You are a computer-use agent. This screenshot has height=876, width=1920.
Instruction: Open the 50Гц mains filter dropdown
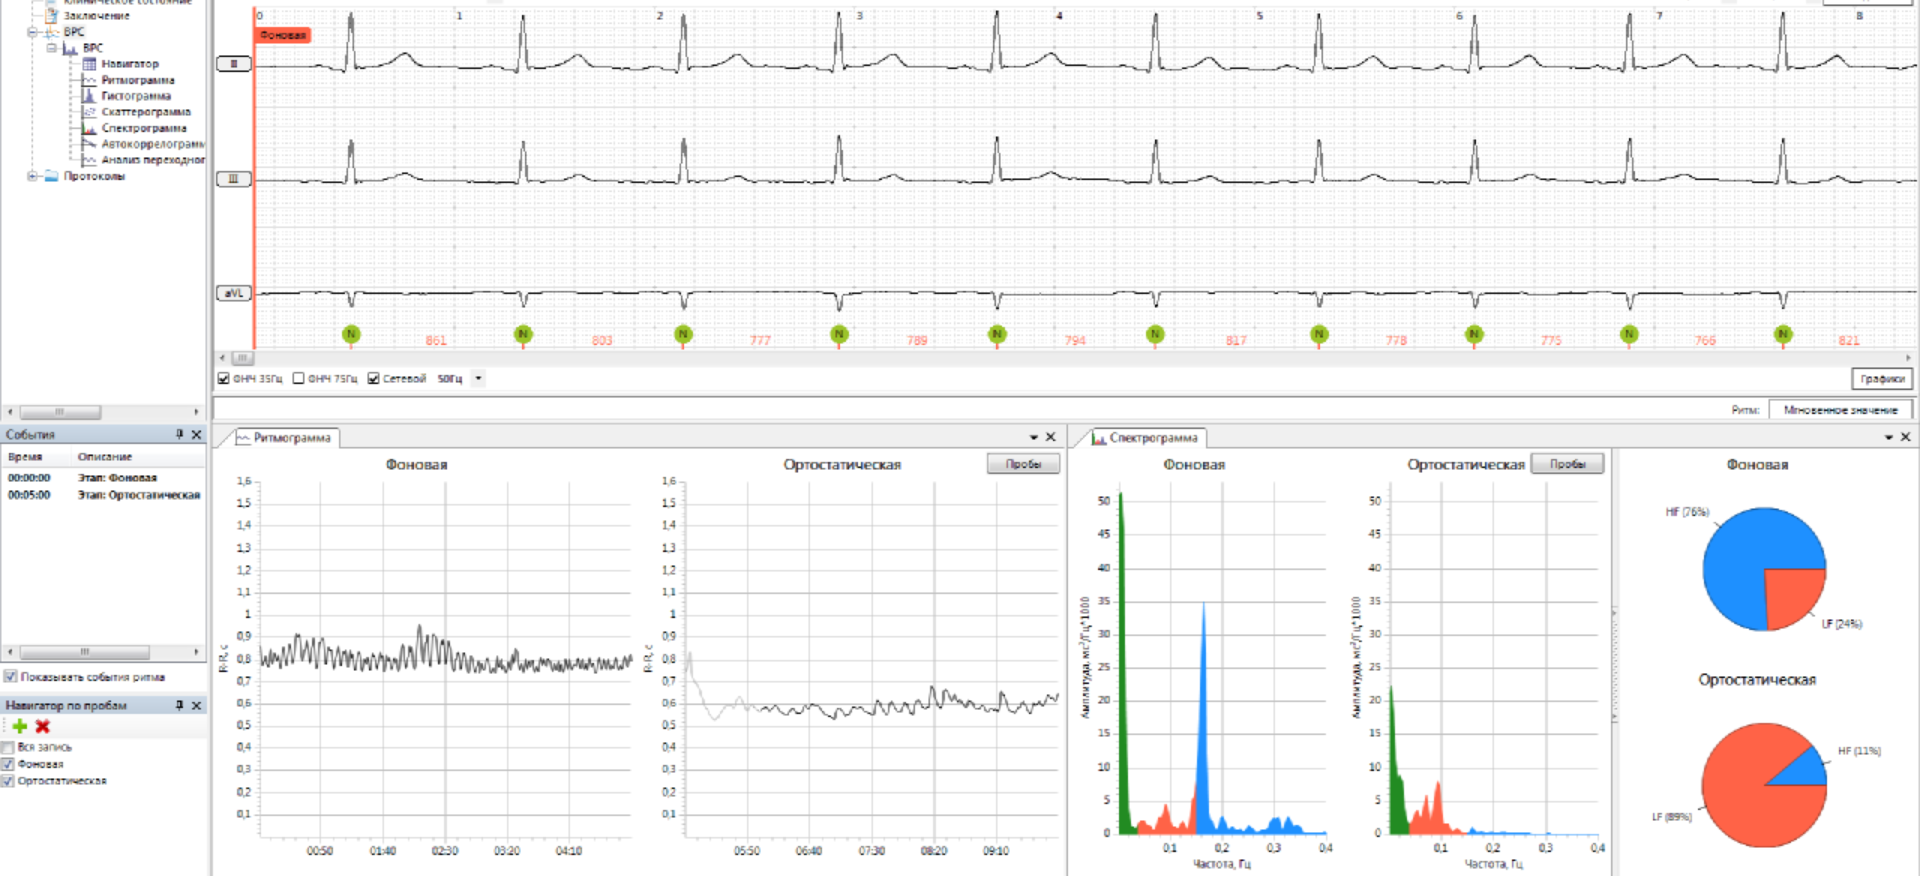[x=478, y=378]
